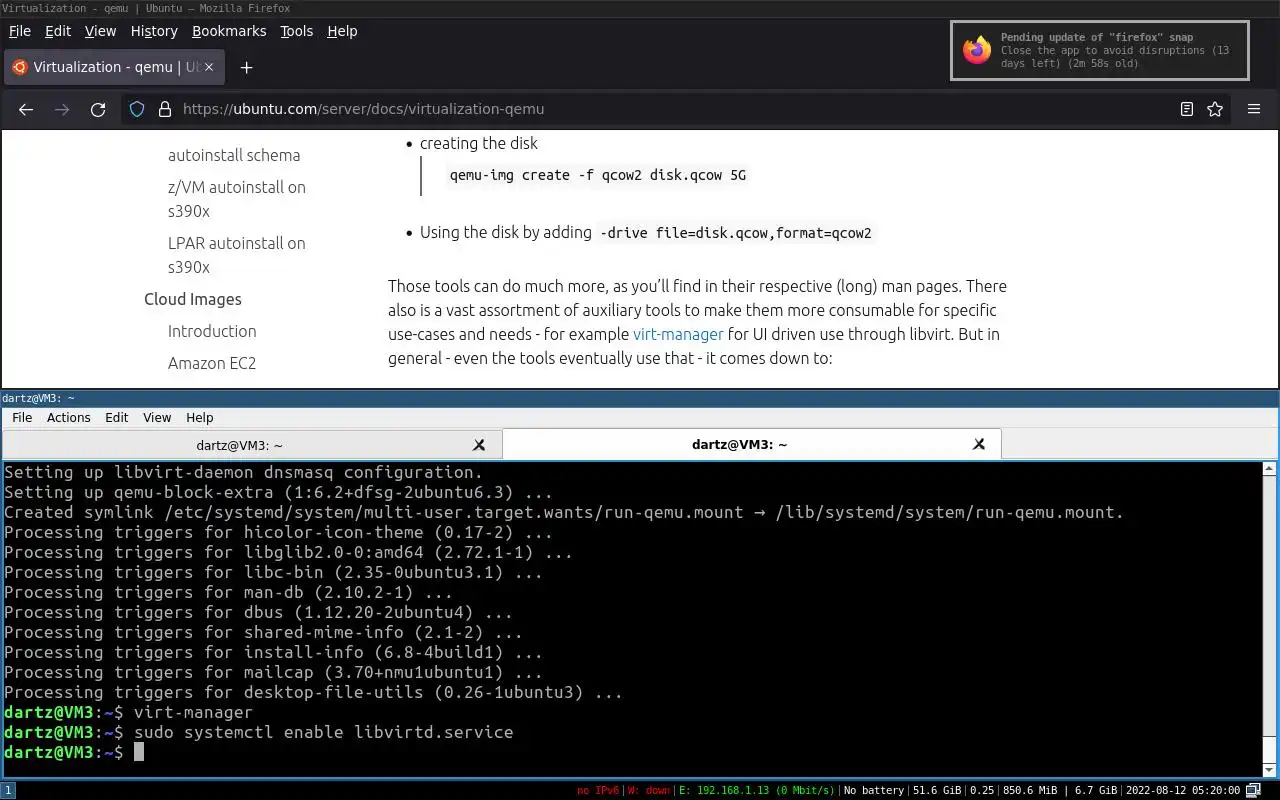This screenshot has height=800, width=1280.
Task: Click the -drive file=disk.qcow inline code
Action: (x=735, y=233)
